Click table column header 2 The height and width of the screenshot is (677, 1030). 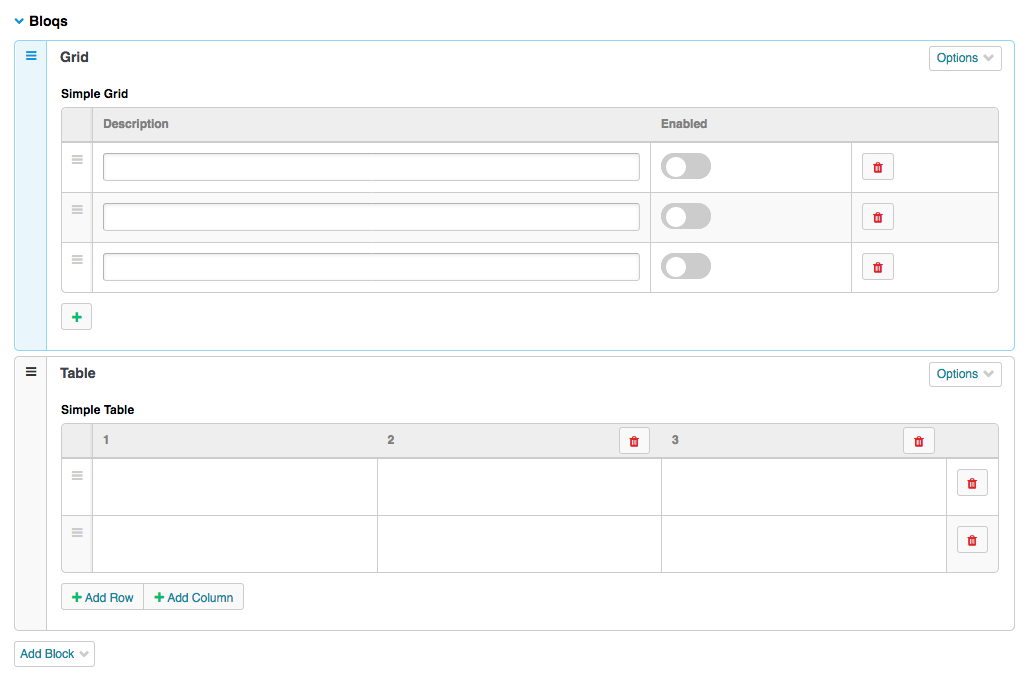390,439
